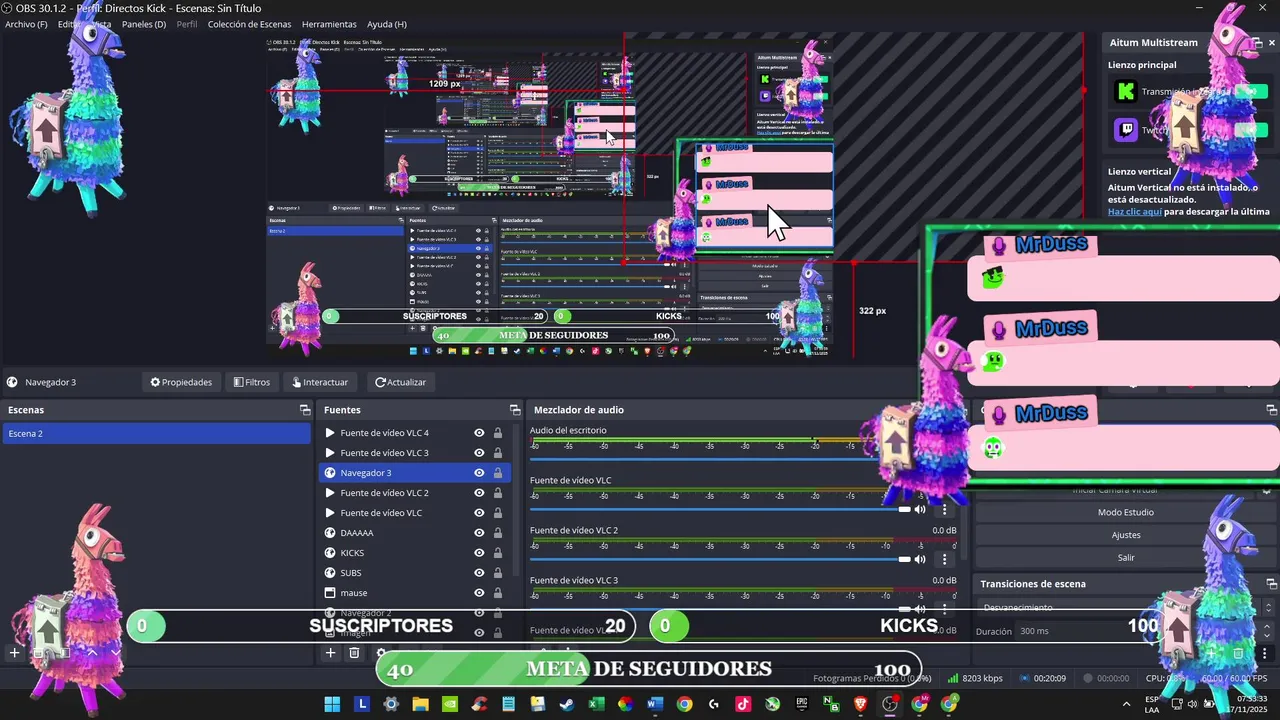
Task: Open three-dot options for Fuente de vídeo VLC audio
Action: pyautogui.click(x=944, y=510)
